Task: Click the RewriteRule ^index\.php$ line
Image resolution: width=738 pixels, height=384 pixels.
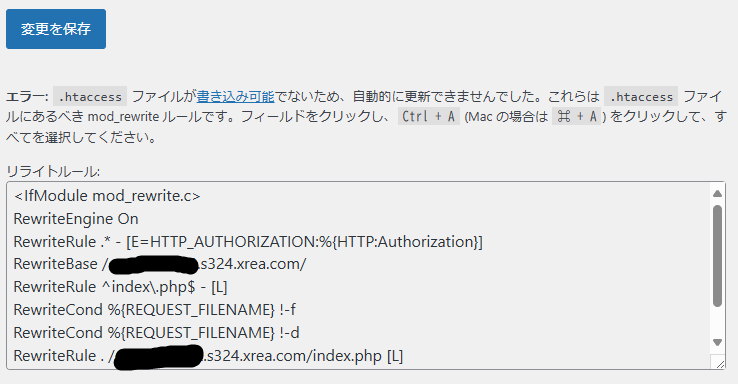Action: pos(120,287)
